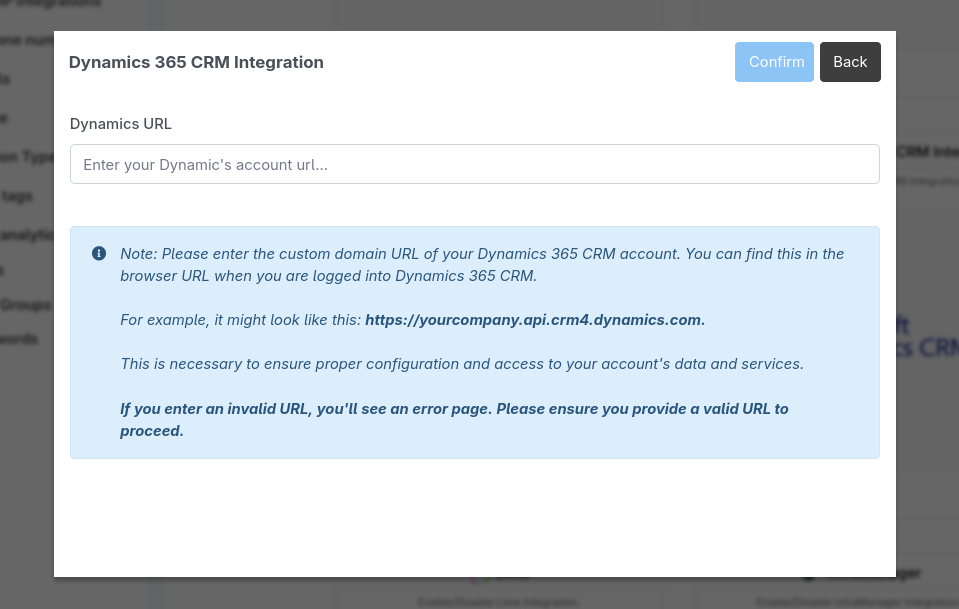Select the phone numbers sidebar item
Viewport: 959px width, 609px height.
28,40
